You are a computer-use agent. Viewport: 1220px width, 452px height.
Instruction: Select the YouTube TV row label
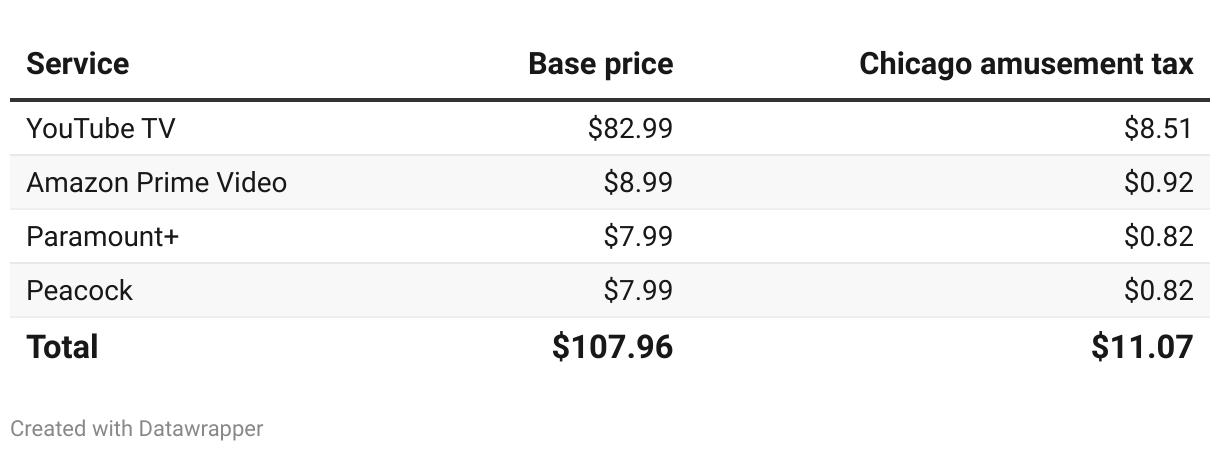click(x=101, y=128)
